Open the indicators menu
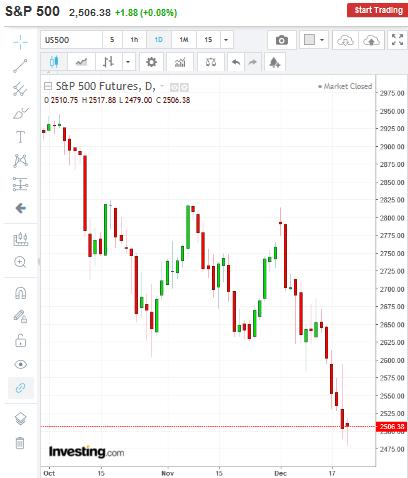The width and height of the screenshot is (408, 478). [x=180, y=62]
